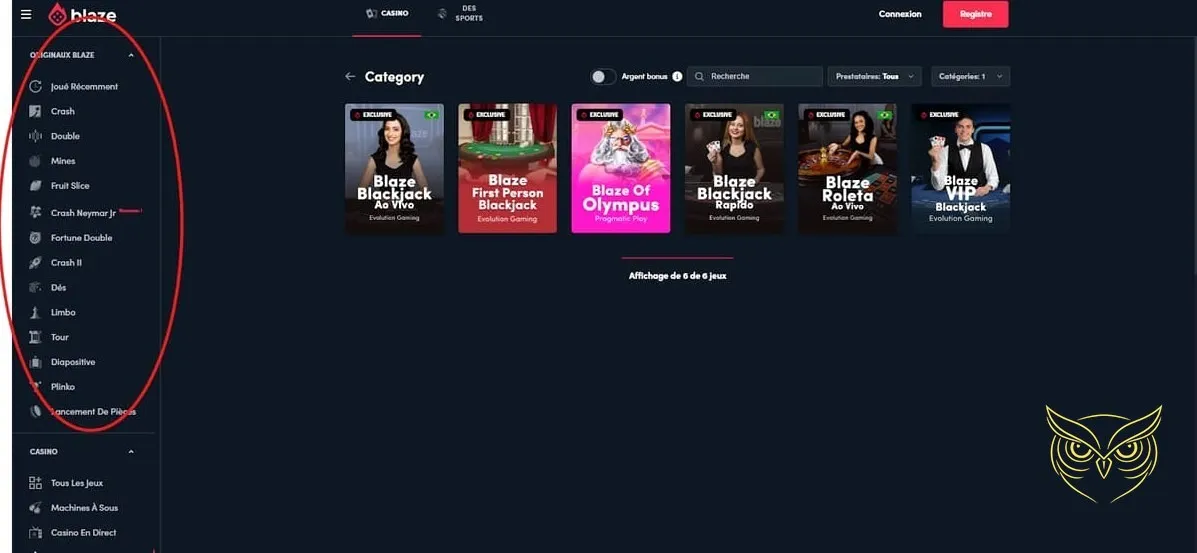The height and width of the screenshot is (553, 1197).
Task: Click the Diapositive sidebar icon
Action: 35,362
